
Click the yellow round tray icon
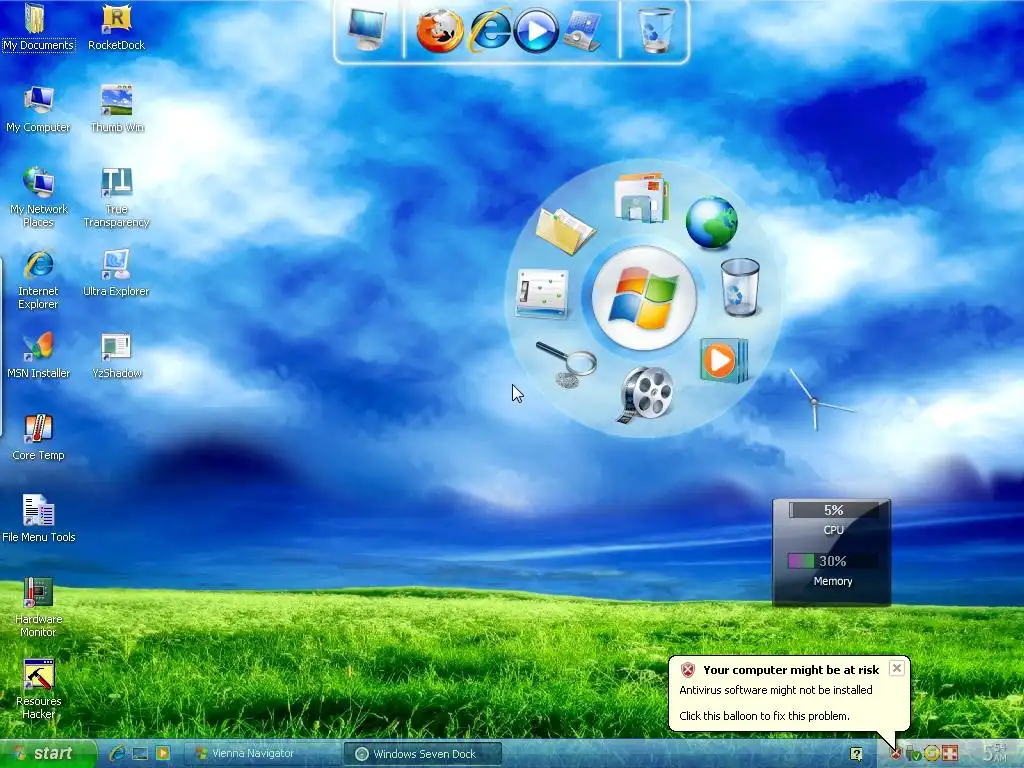click(x=931, y=754)
